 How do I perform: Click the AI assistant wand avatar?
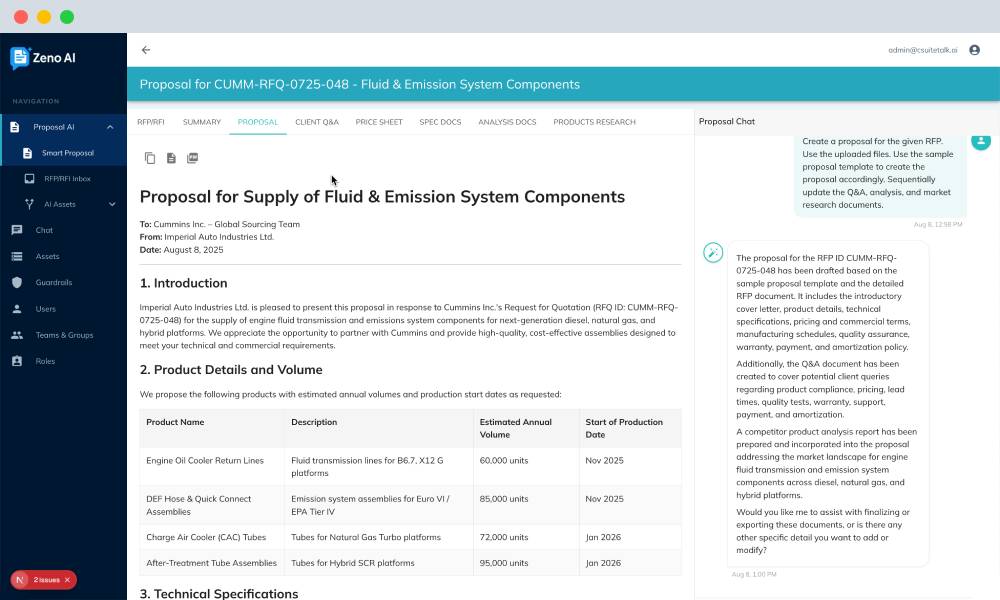(713, 252)
